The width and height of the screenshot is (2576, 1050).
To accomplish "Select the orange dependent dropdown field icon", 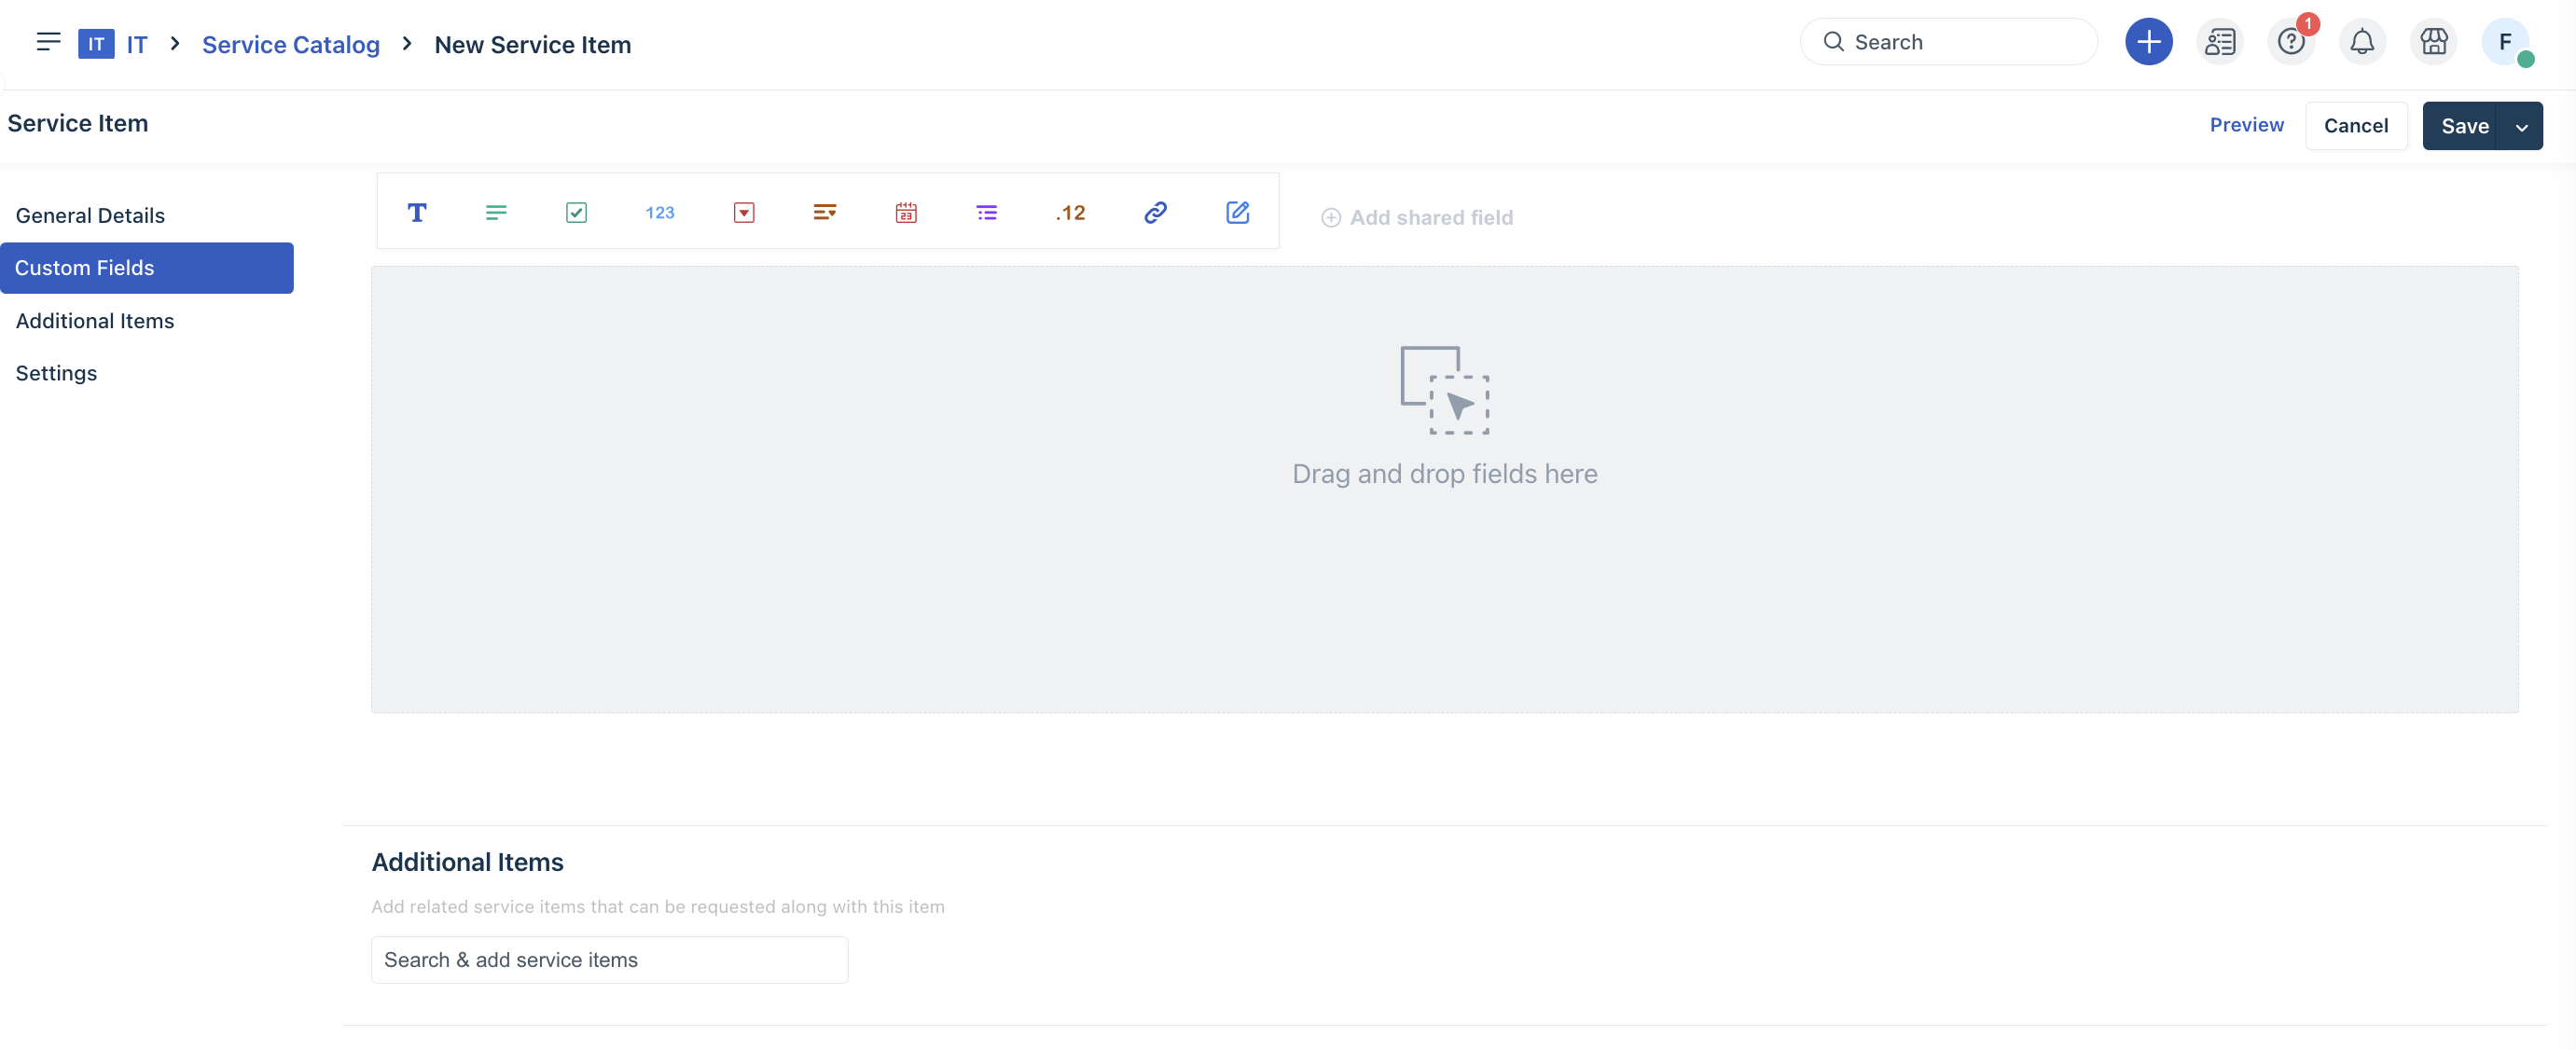I will click(x=824, y=212).
